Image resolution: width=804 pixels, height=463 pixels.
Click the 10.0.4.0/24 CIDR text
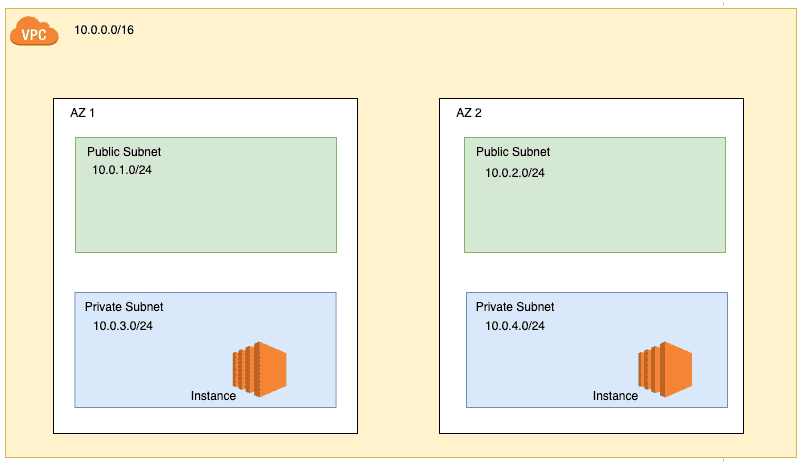pyautogui.click(x=515, y=326)
